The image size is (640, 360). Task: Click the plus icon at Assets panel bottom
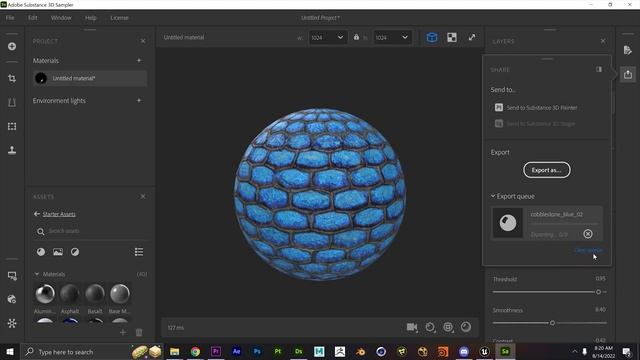click(123, 332)
